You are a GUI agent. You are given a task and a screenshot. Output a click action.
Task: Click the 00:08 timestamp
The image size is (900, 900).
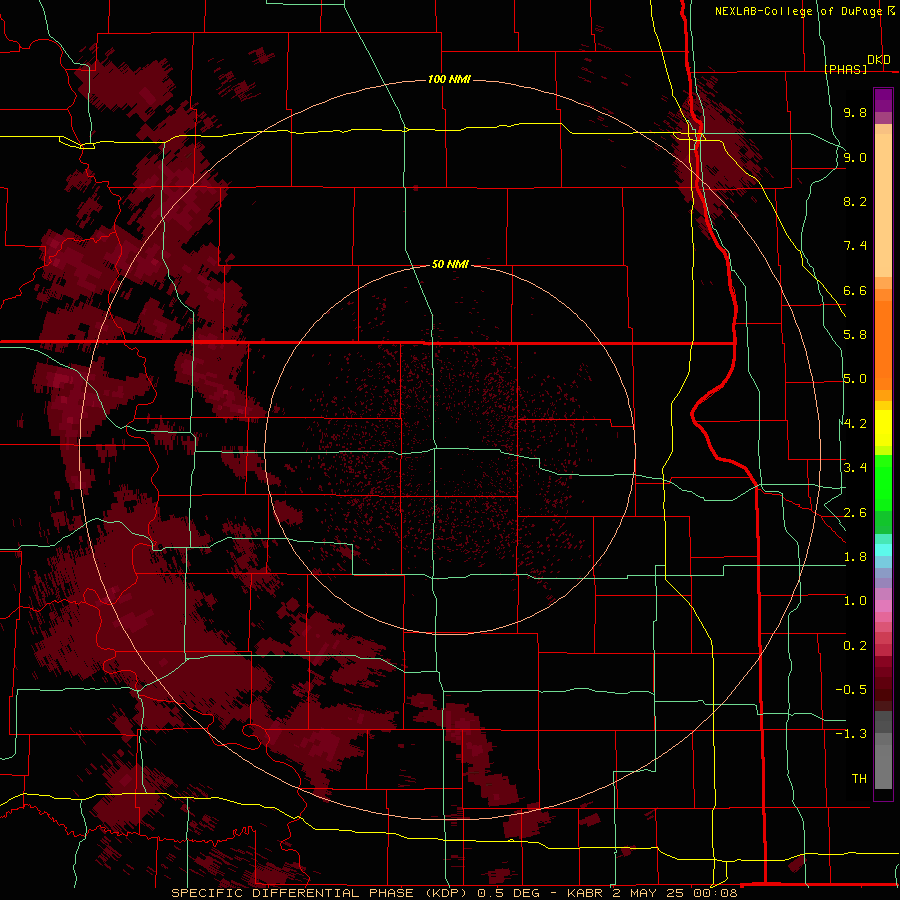715,893
